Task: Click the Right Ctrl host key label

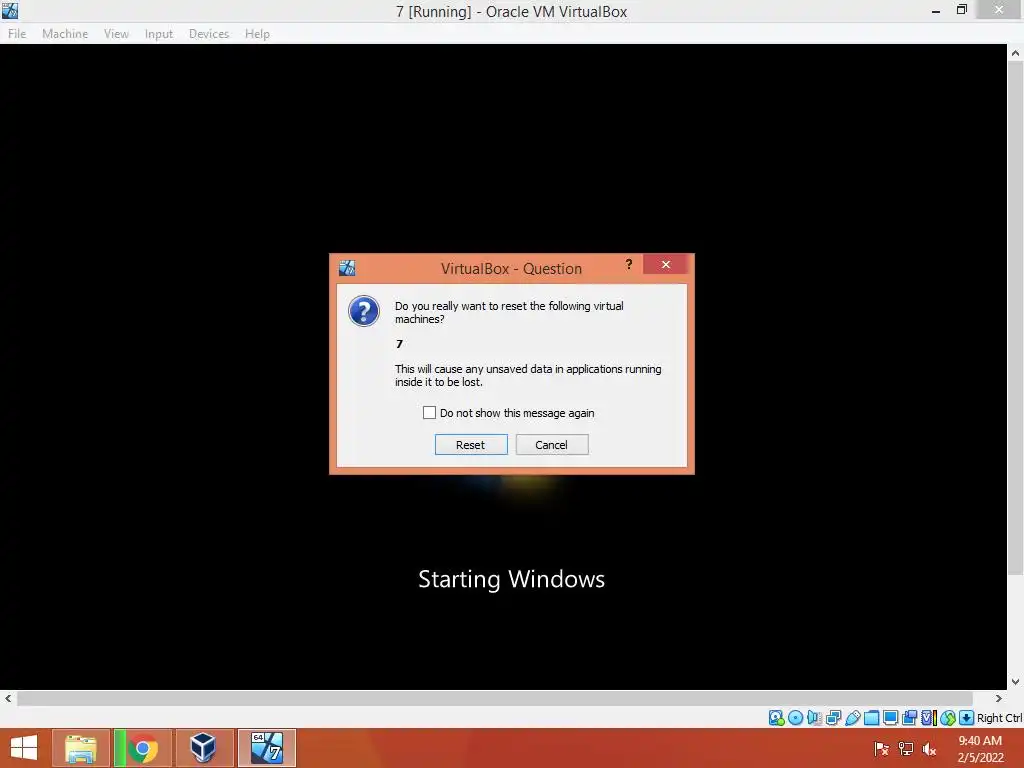Action: pos(999,718)
